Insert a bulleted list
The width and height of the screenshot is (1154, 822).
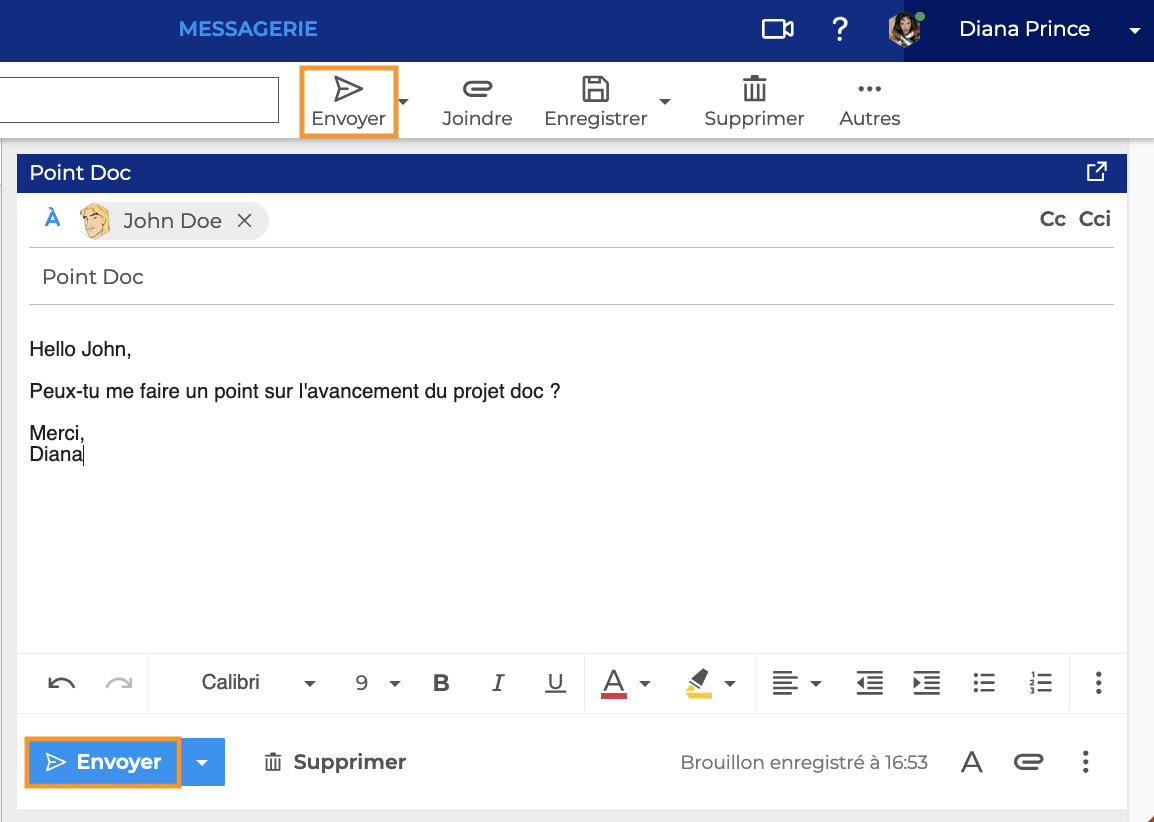984,683
